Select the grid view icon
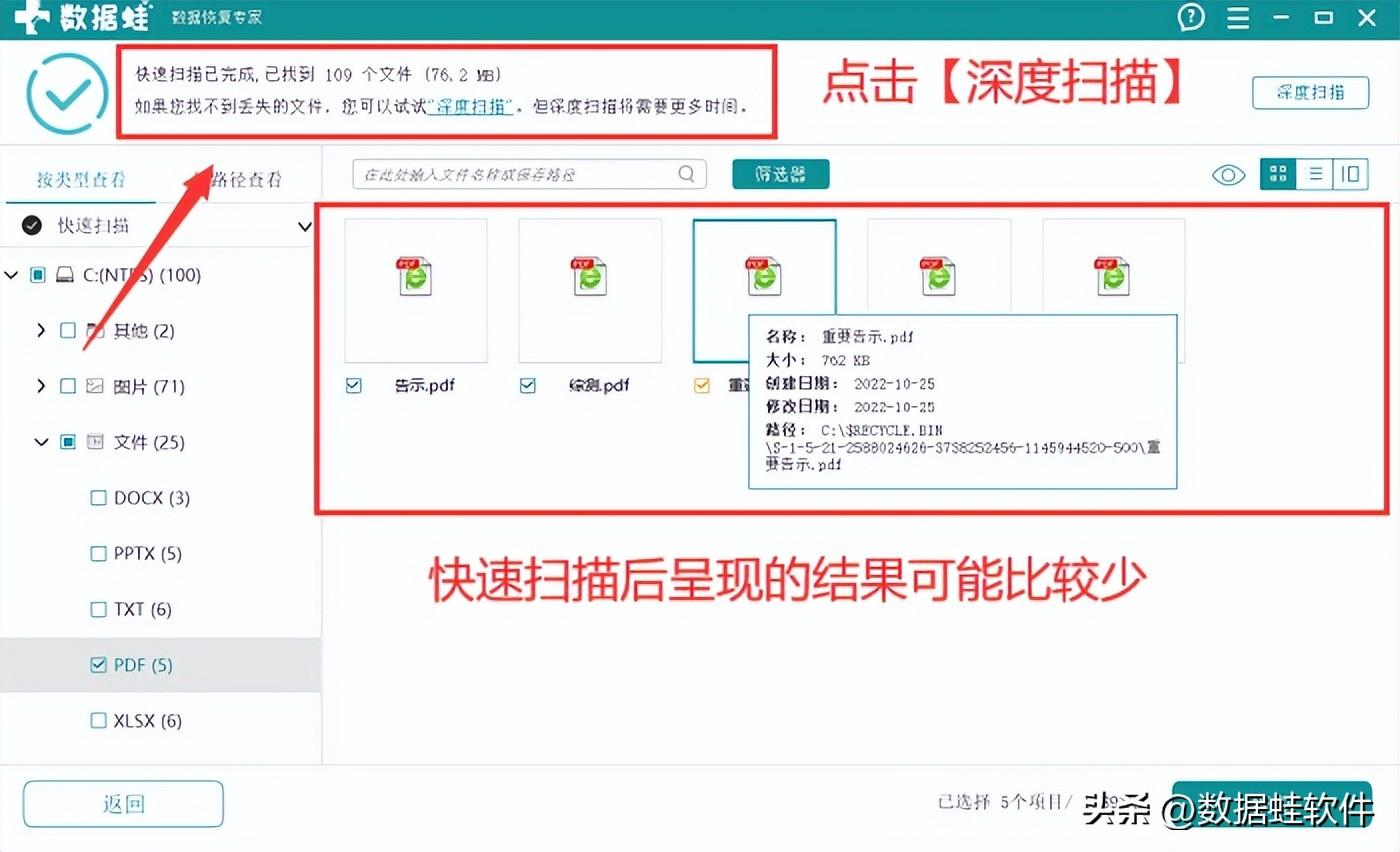Screen dimensions: 1400x852 [1277, 173]
